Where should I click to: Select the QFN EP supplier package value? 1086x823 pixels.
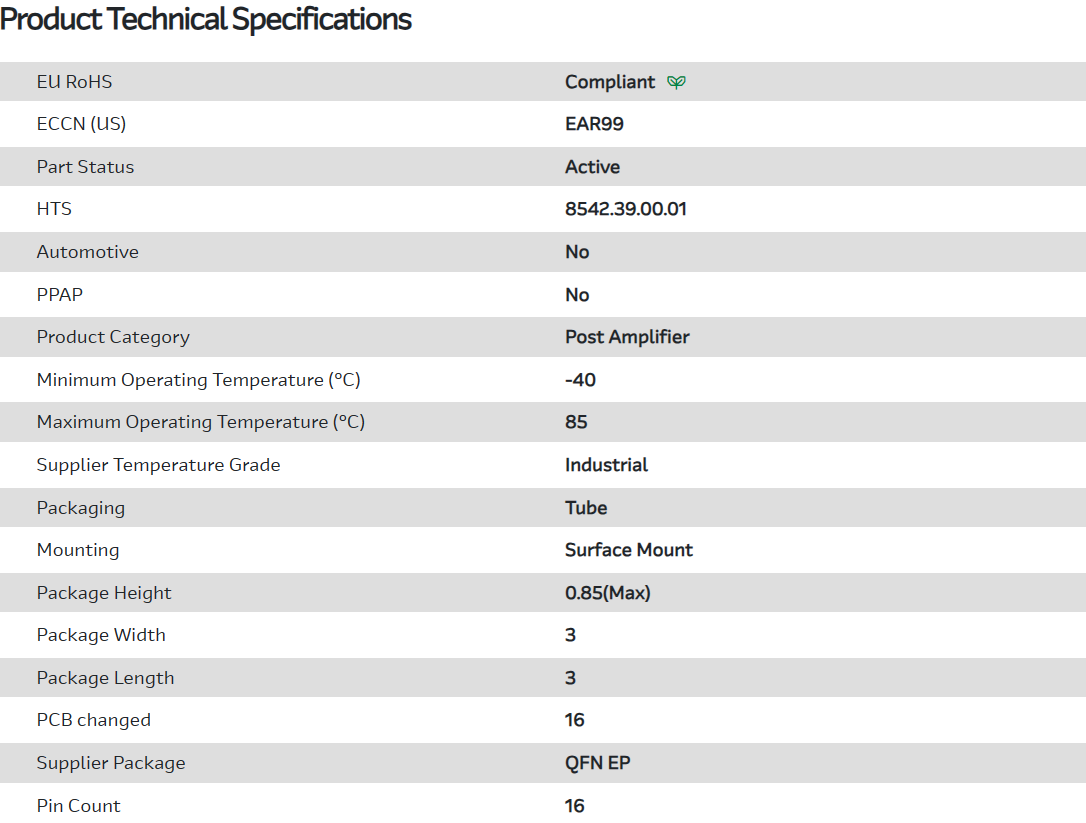pos(598,763)
